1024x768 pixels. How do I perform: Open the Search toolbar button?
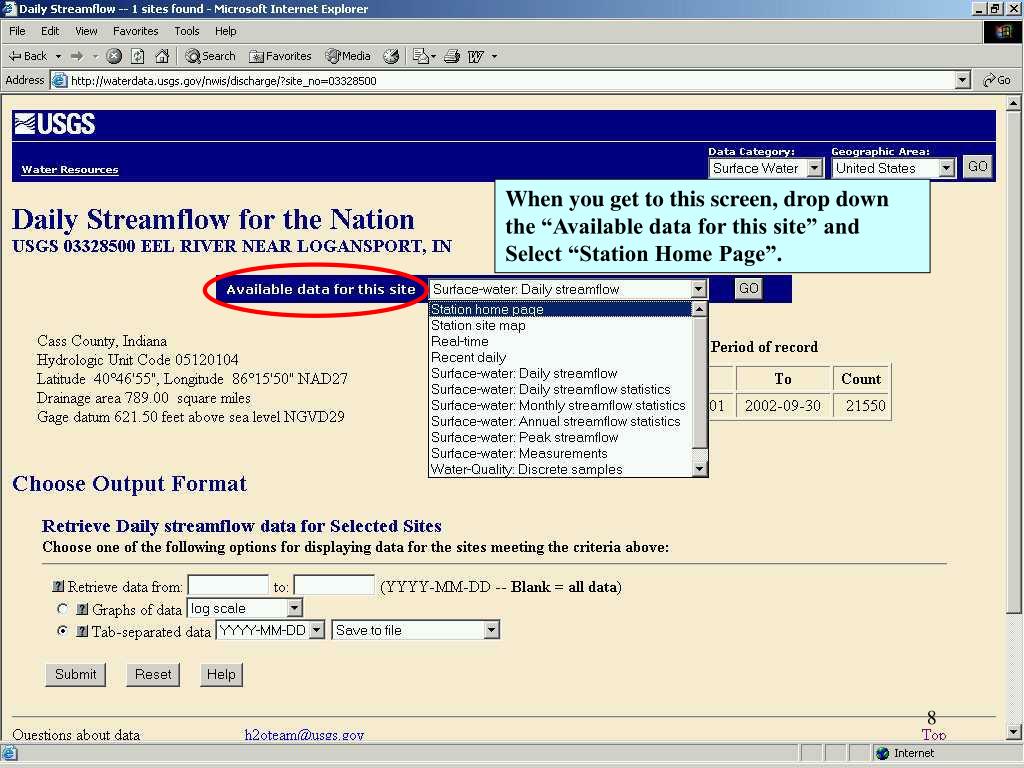210,56
